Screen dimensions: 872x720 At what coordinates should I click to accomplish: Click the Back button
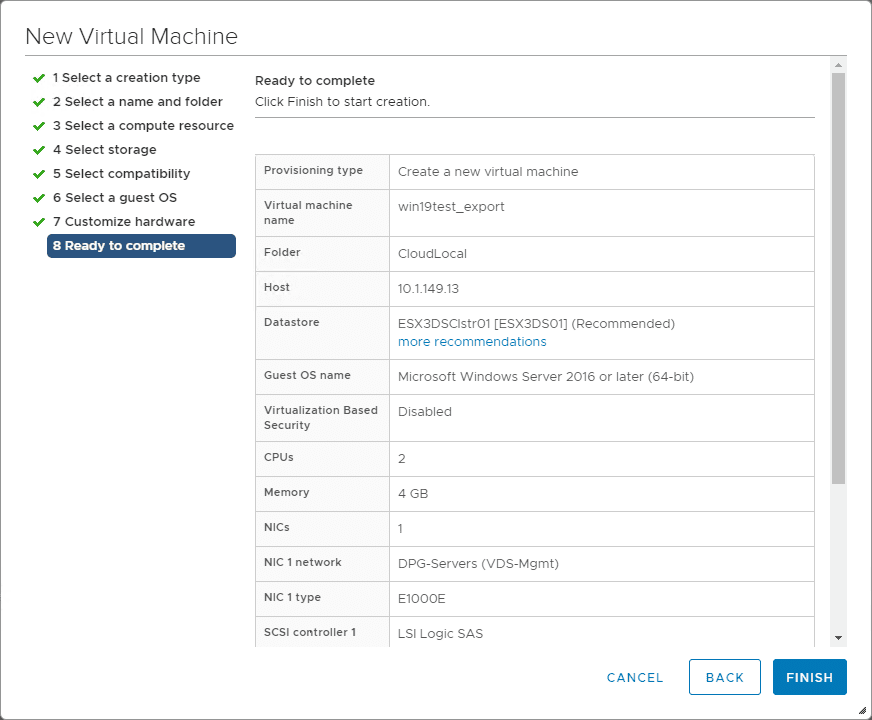[x=725, y=677]
